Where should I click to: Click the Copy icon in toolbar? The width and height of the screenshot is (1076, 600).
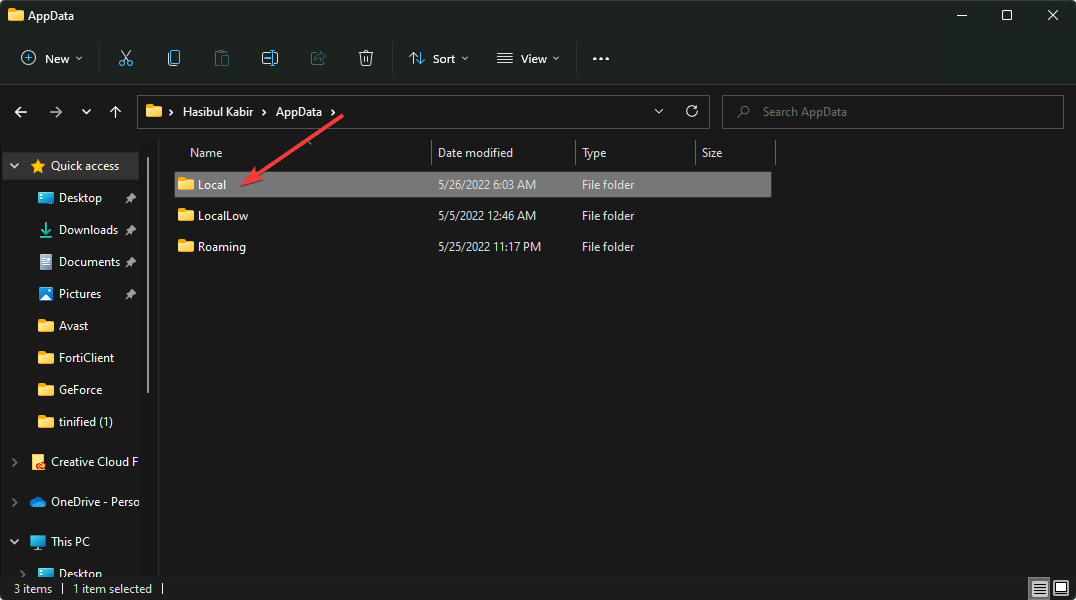pos(174,59)
